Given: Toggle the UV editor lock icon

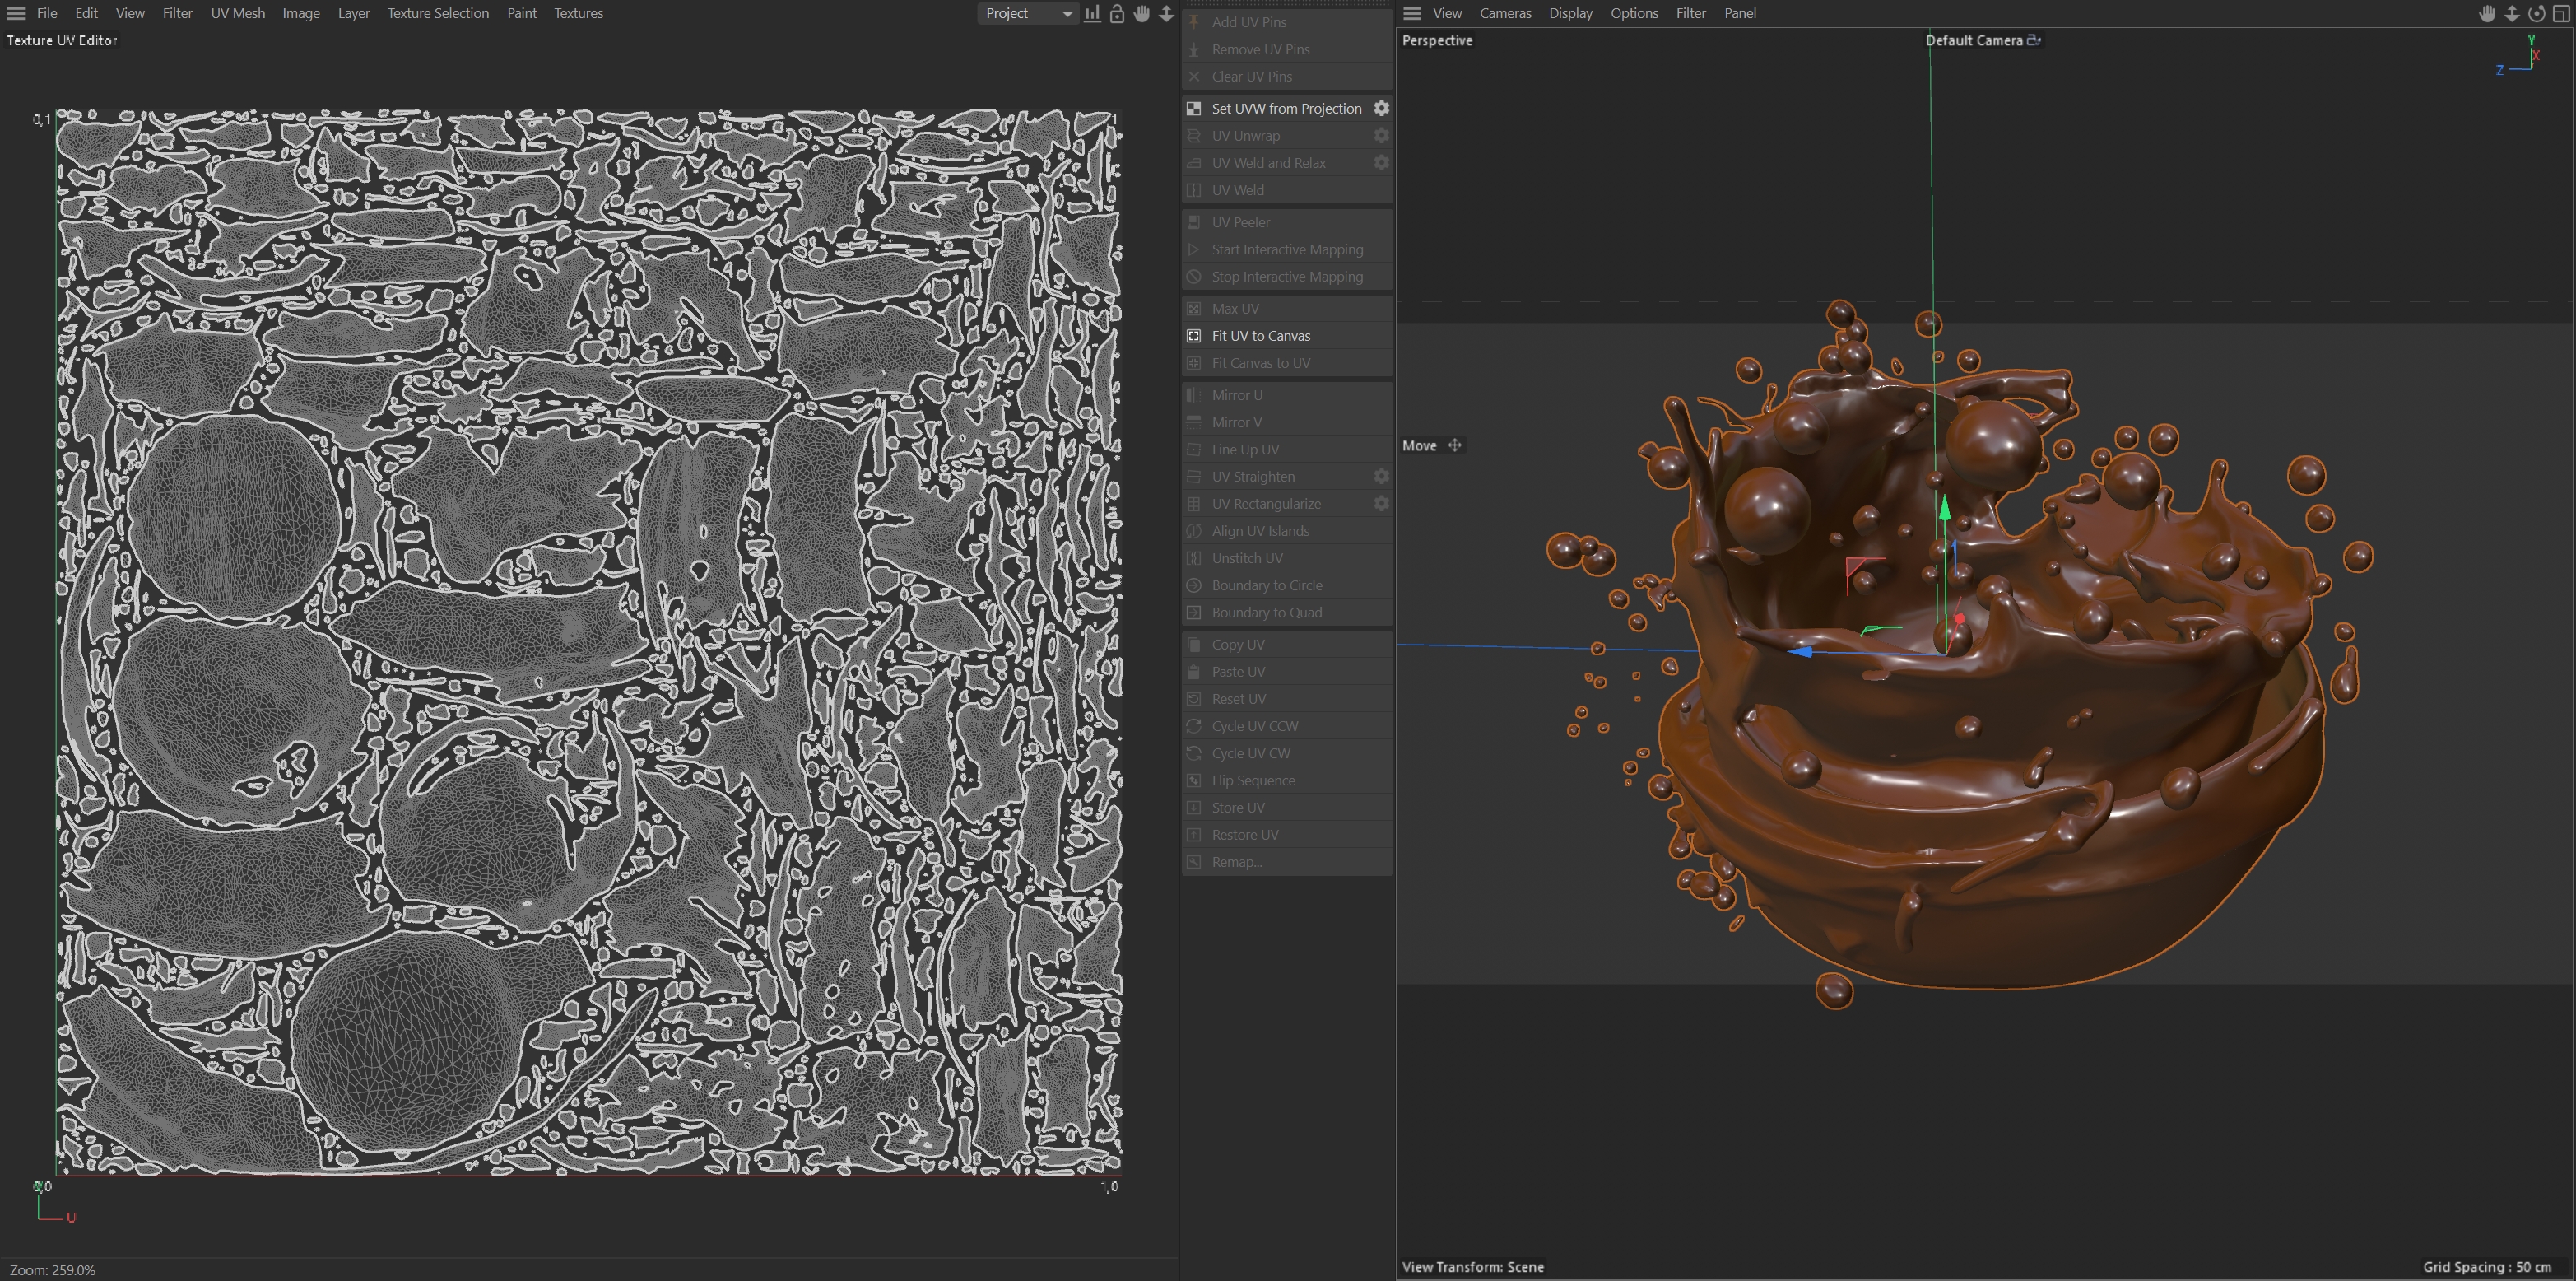Looking at the screenshot, I should 1117,13.
